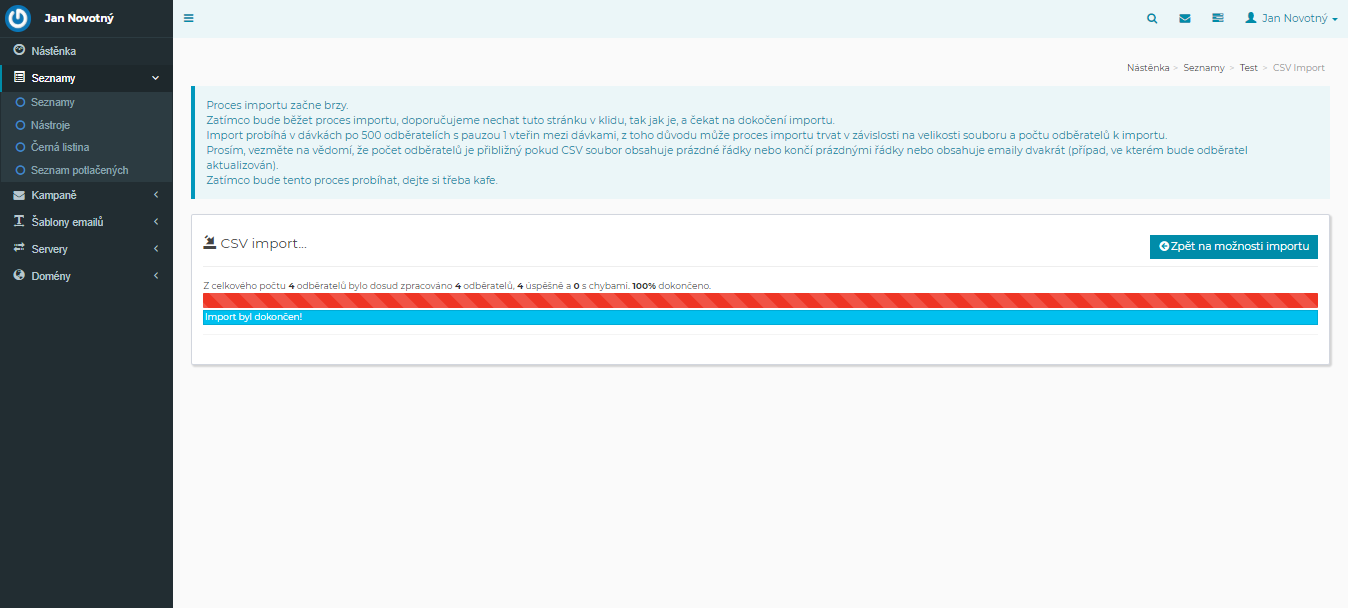
Task: Click the red striped import progress bar
Action: [x=760, y=300]
